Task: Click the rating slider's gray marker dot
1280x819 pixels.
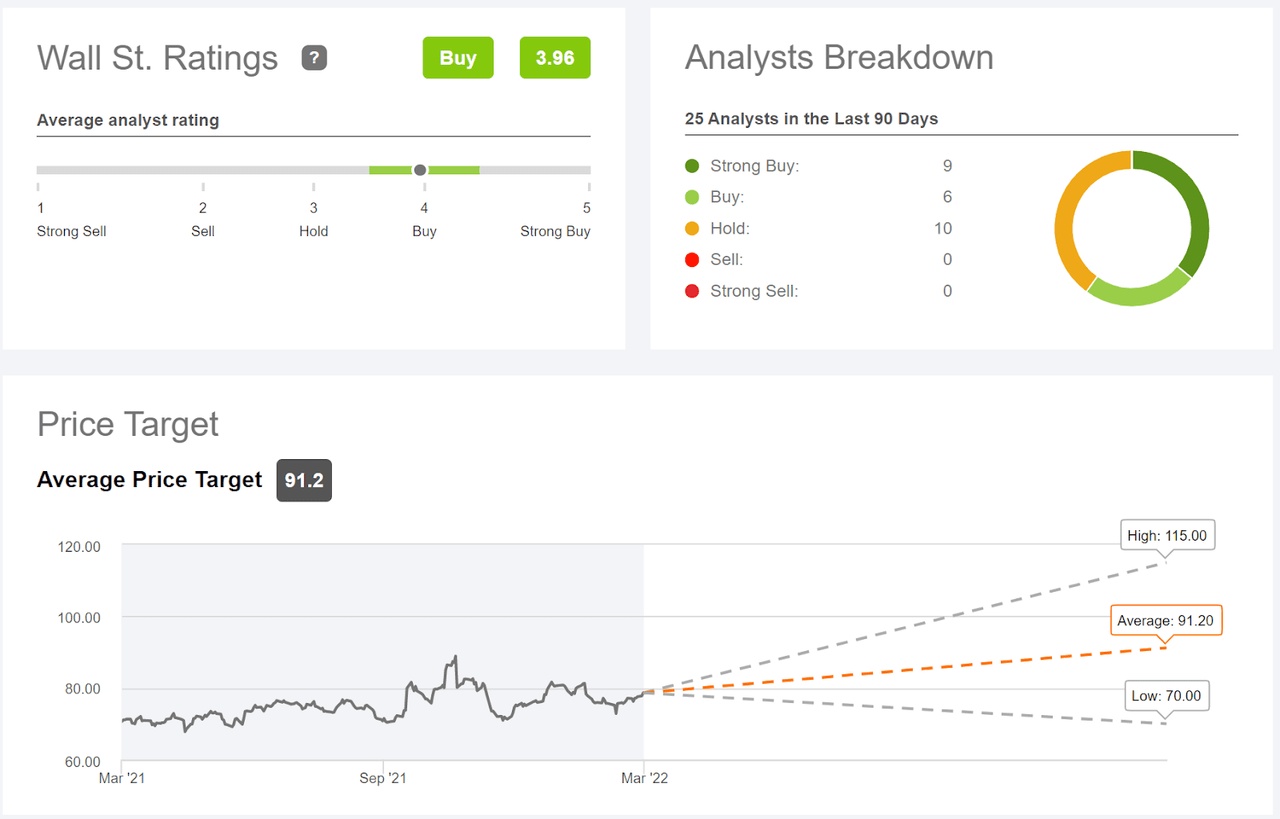Action: coord(420,170)
